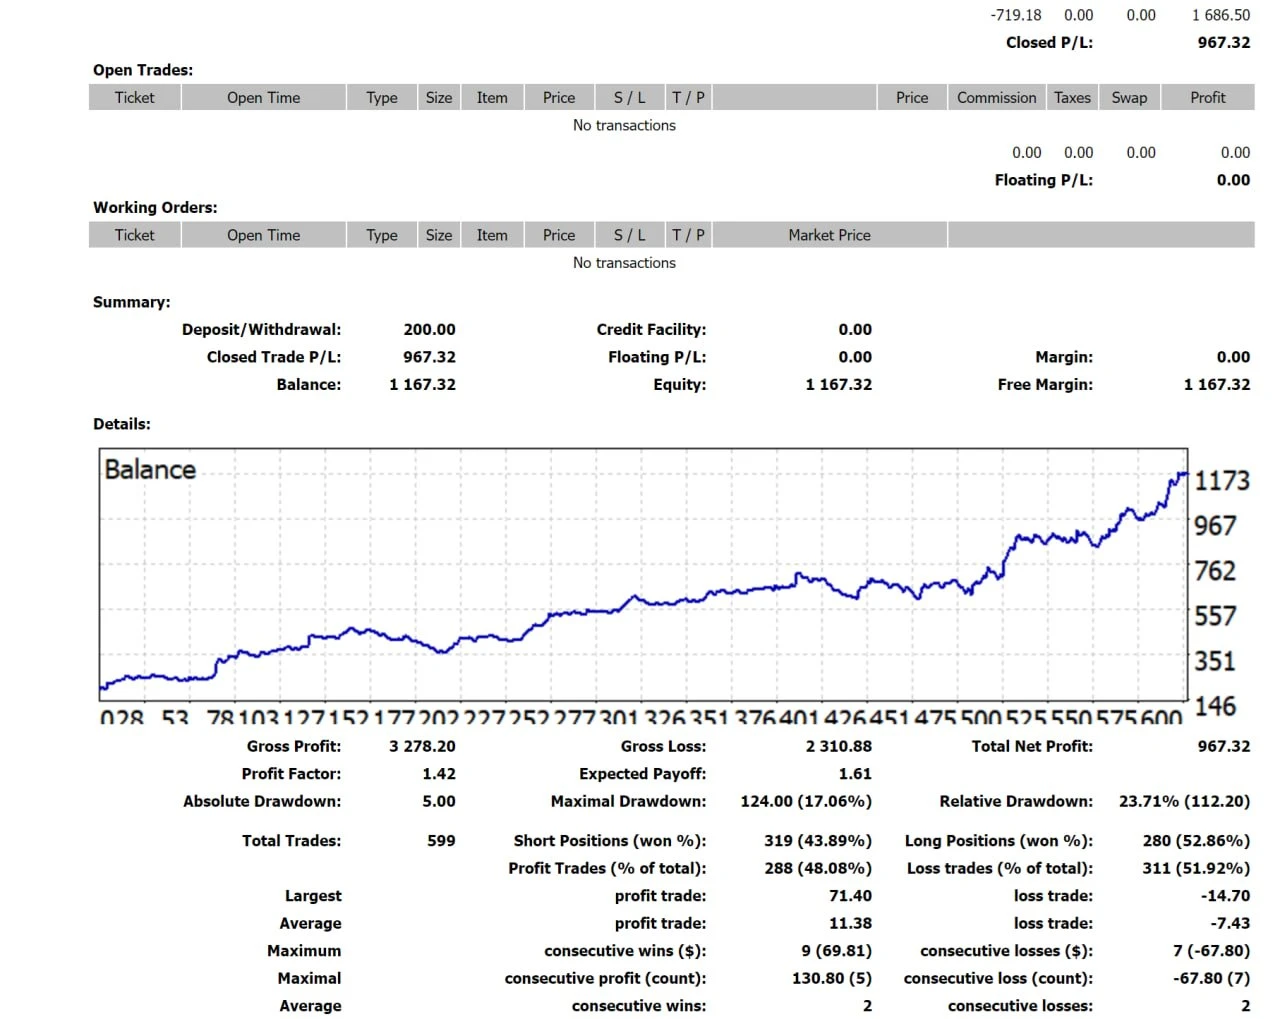The height and width of the screenshot is (1019, 1280).
Task: Select the Swap column header in Open Trades
Action: [x=1129, y=98]
